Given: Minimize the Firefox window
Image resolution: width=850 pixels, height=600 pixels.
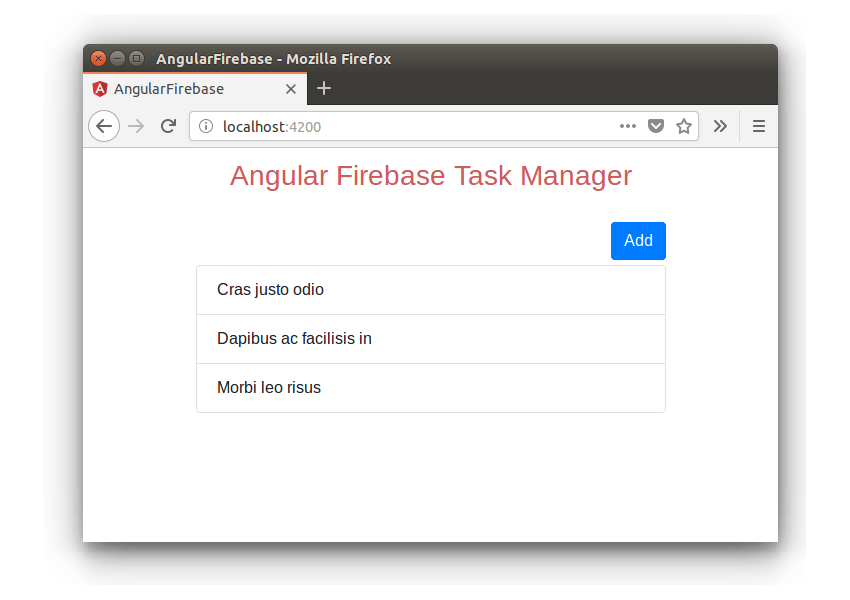Looking at the screenshot, I should [117, 58].
